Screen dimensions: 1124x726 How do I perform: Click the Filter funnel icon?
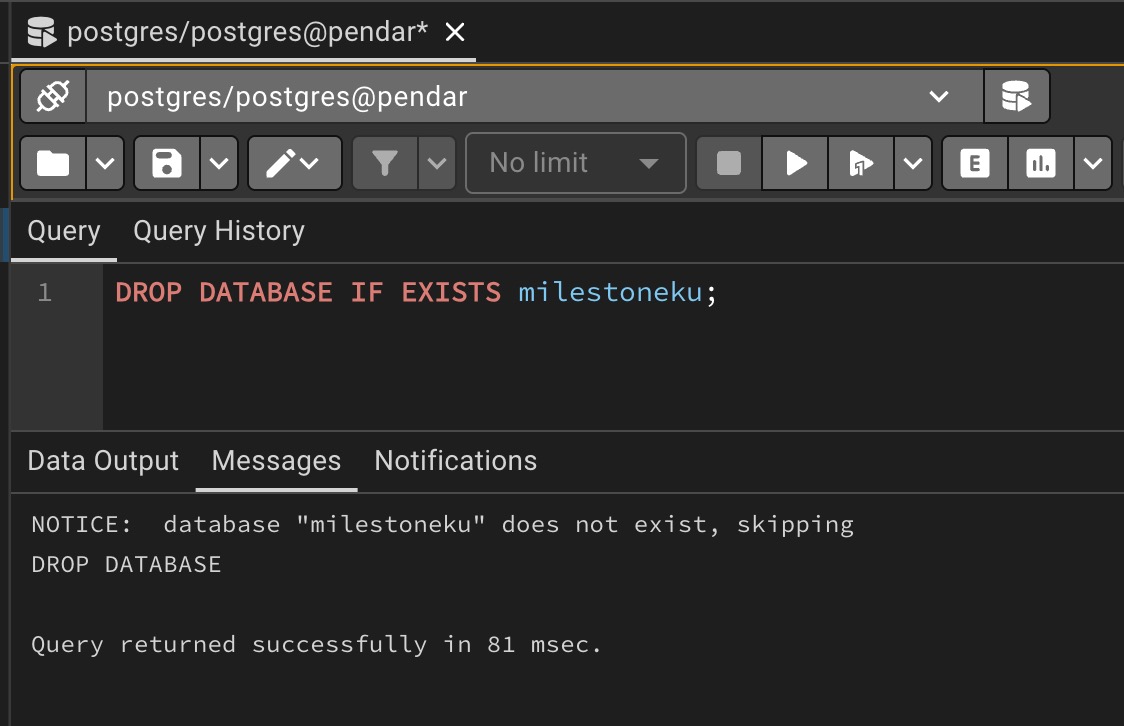click(385, 163)
